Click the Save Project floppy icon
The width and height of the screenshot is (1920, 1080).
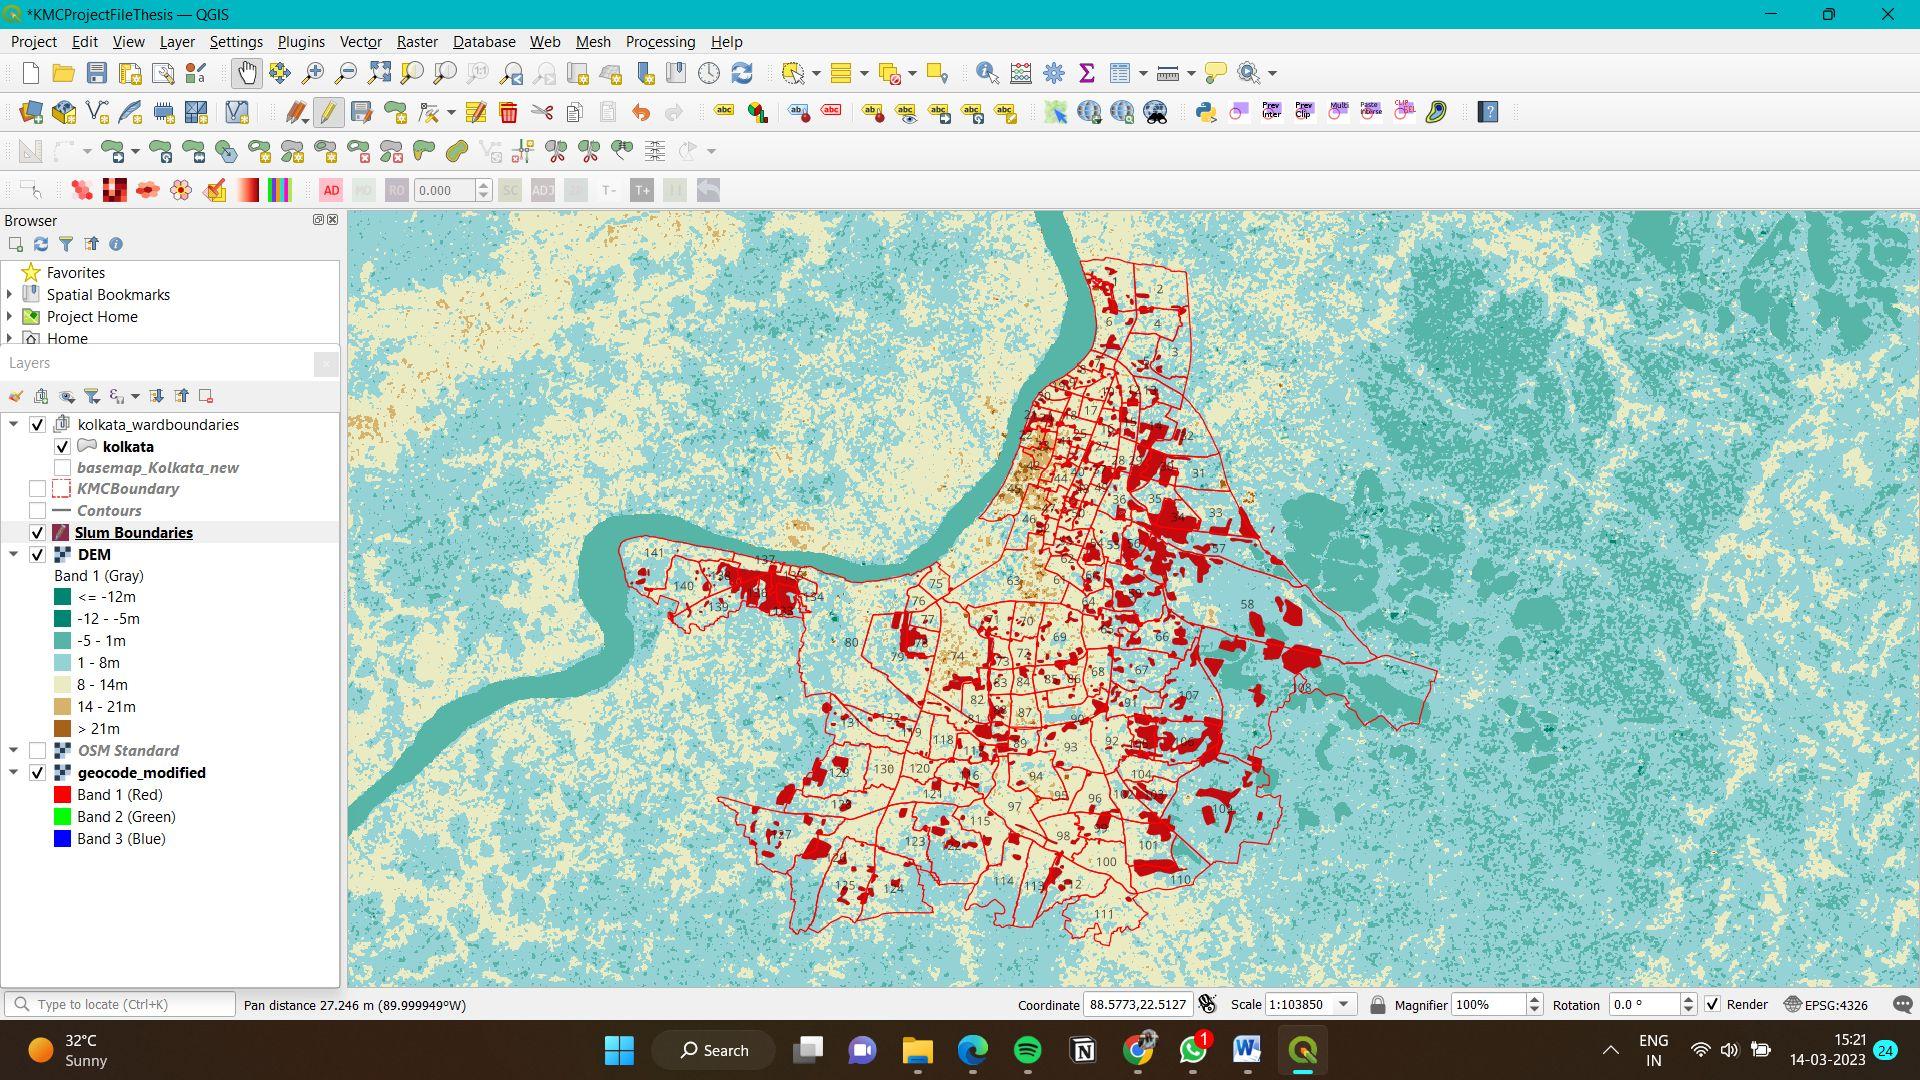tap(96, 73)
